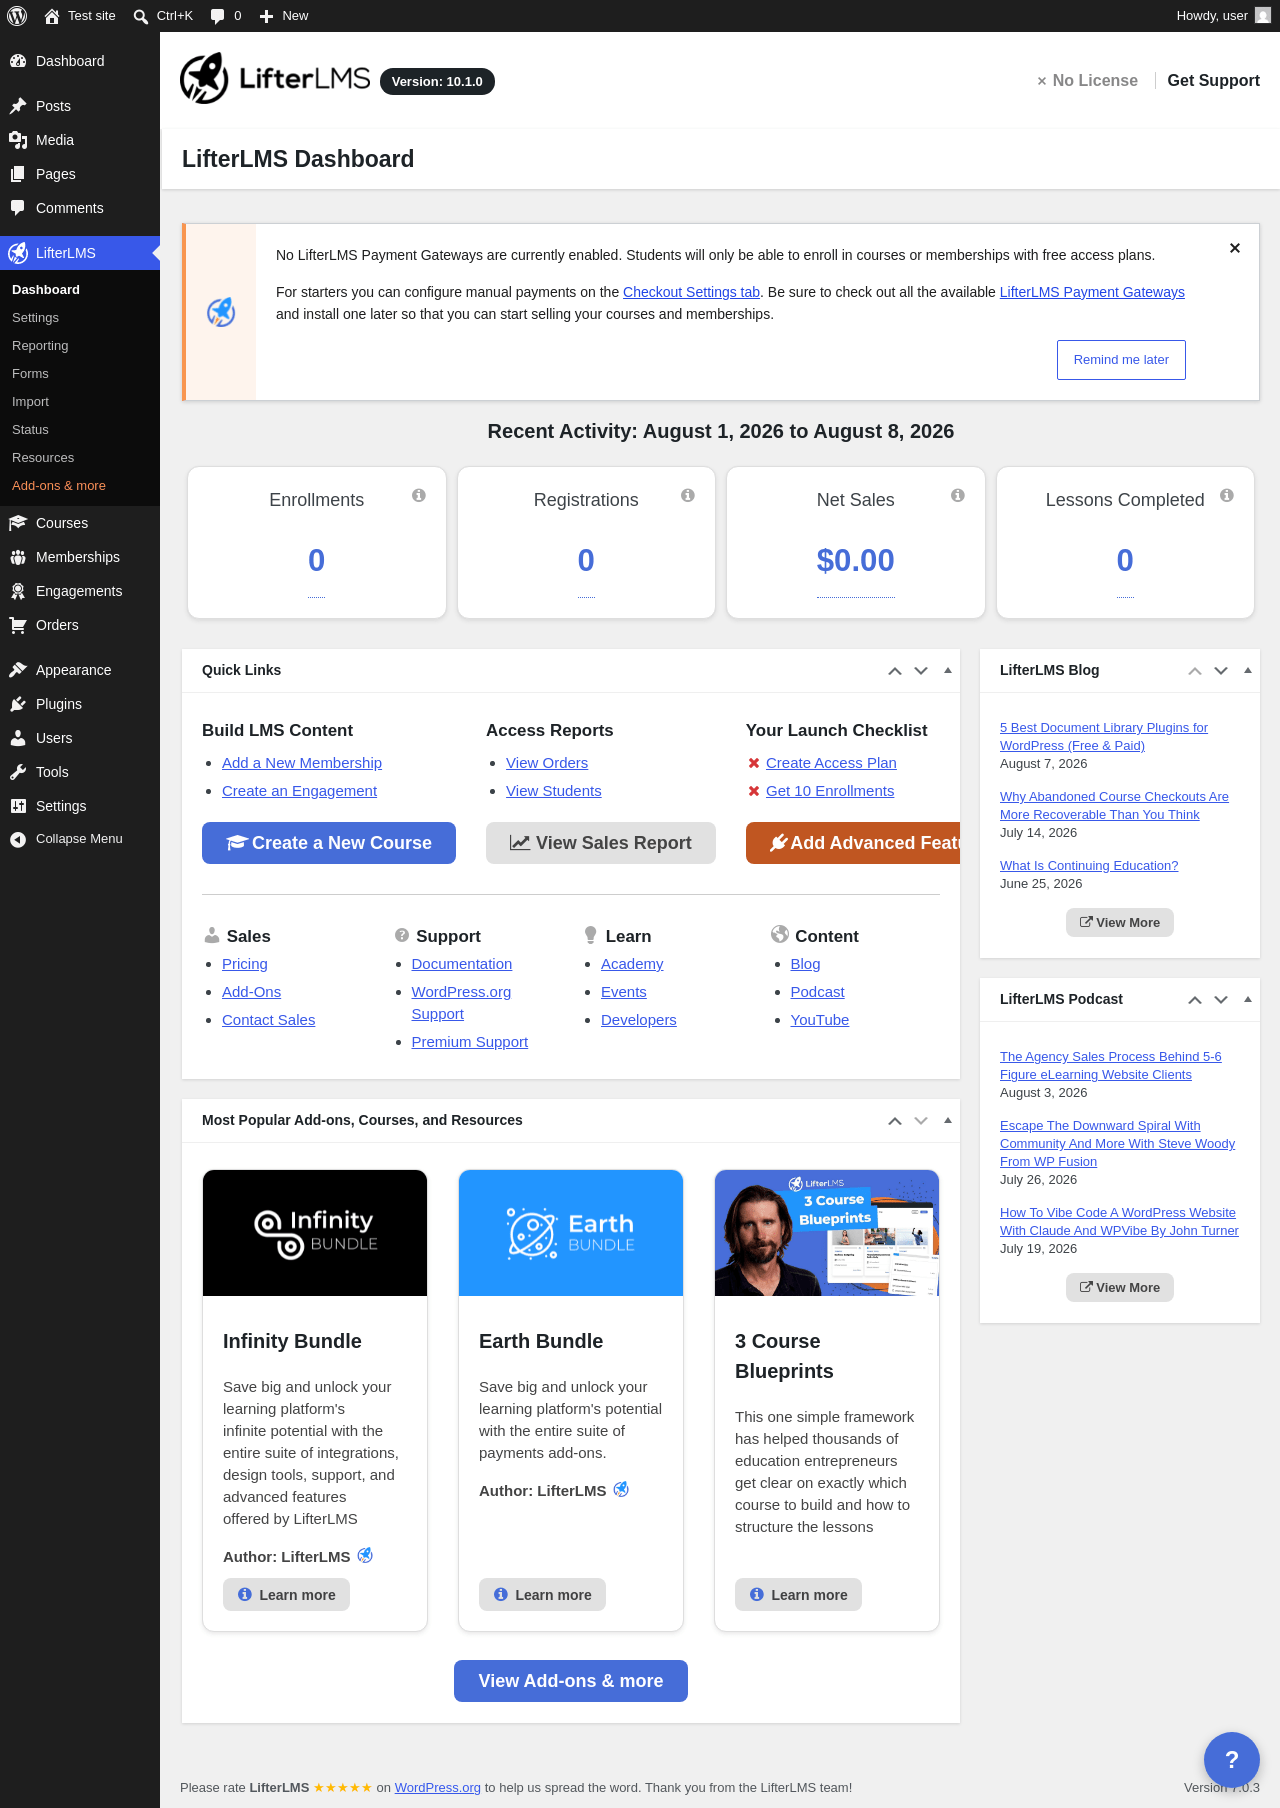Click View Add-ons & more button
Image resolution: width=1280 pixels, height=1808 pixels.
[x=571, y=1681]
